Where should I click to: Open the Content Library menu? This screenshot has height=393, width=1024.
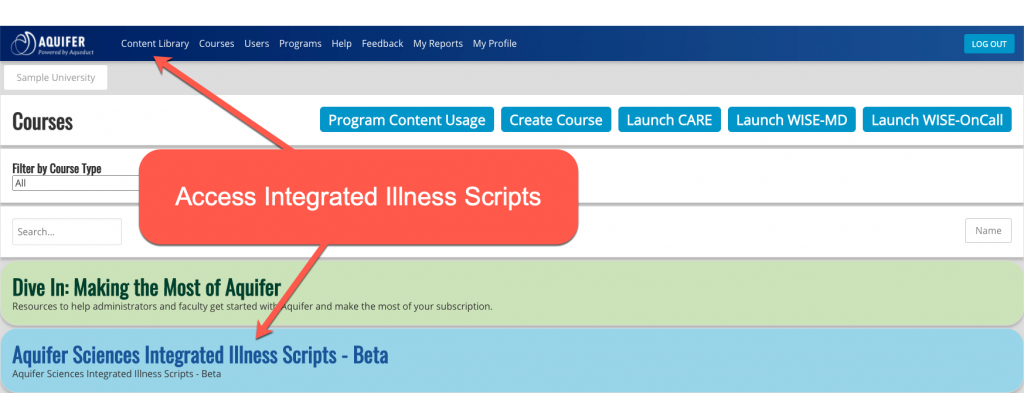coord(155,44)
